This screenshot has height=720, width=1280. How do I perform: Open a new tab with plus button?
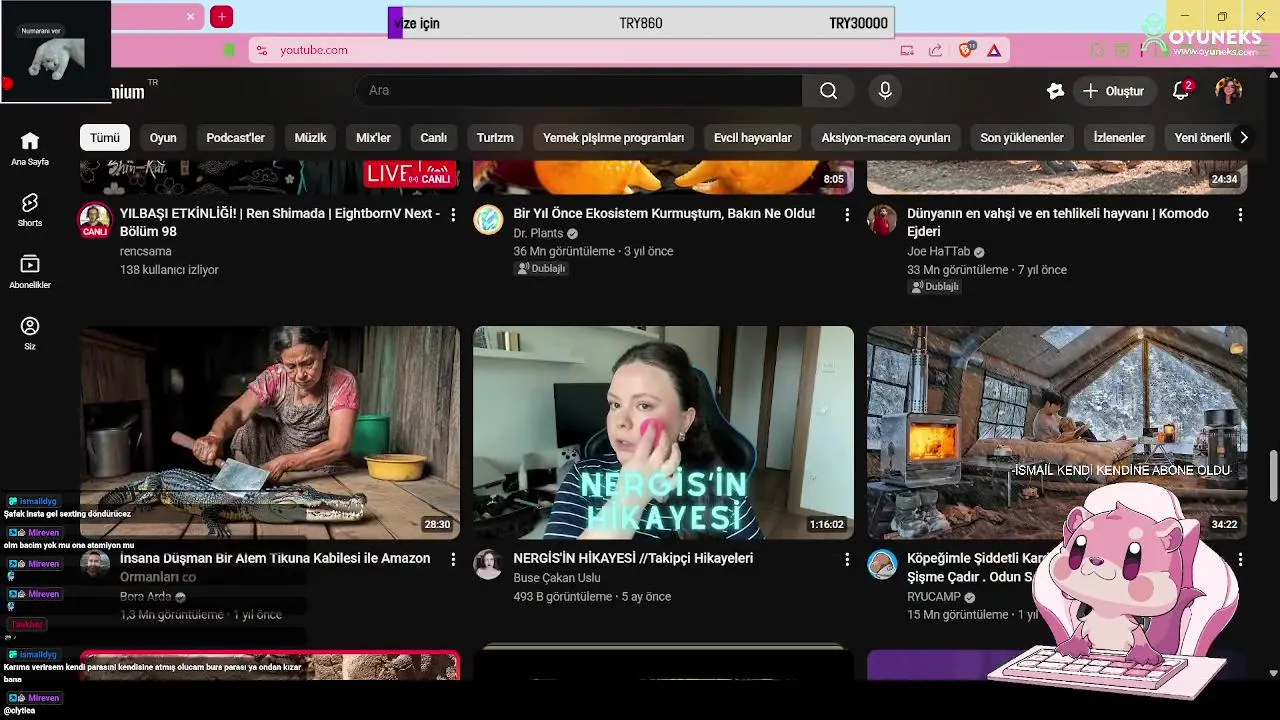pyautogui.click(x=222, y=17)
